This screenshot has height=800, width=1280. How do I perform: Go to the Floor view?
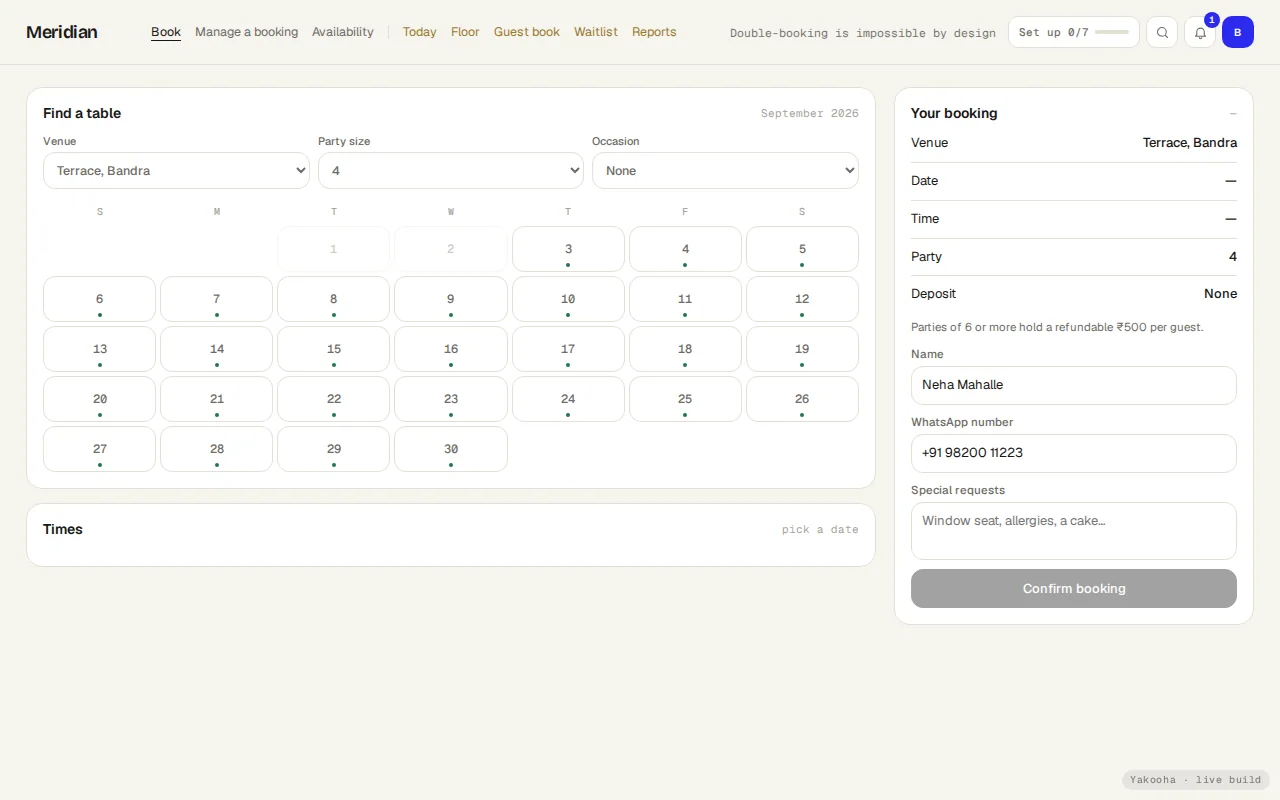pyautogui.click(x=465, y=32)
